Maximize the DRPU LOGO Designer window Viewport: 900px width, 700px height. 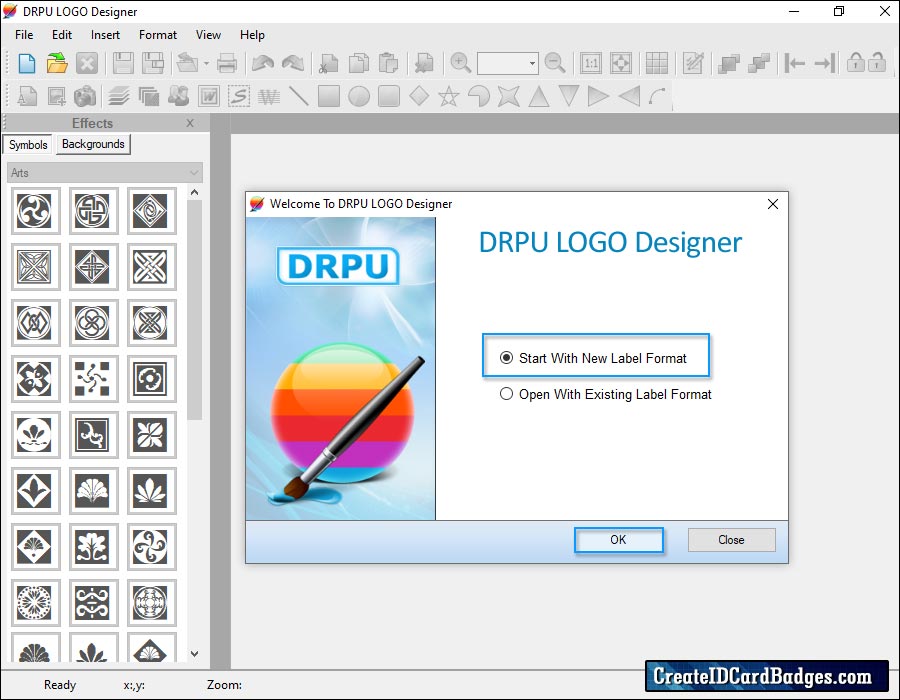pos(839,11)
